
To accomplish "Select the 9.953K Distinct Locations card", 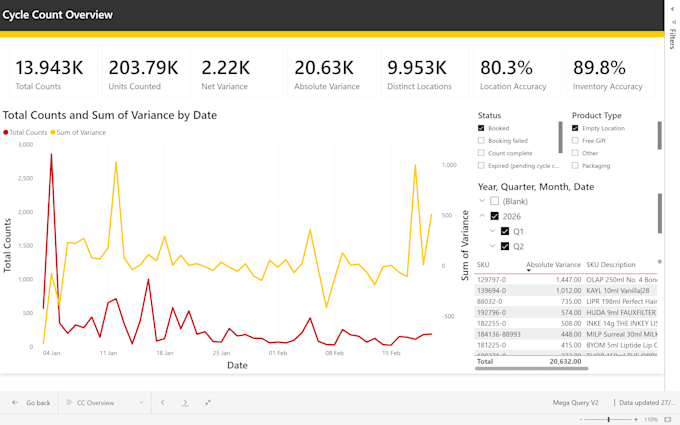I will [x=425, y=72].
